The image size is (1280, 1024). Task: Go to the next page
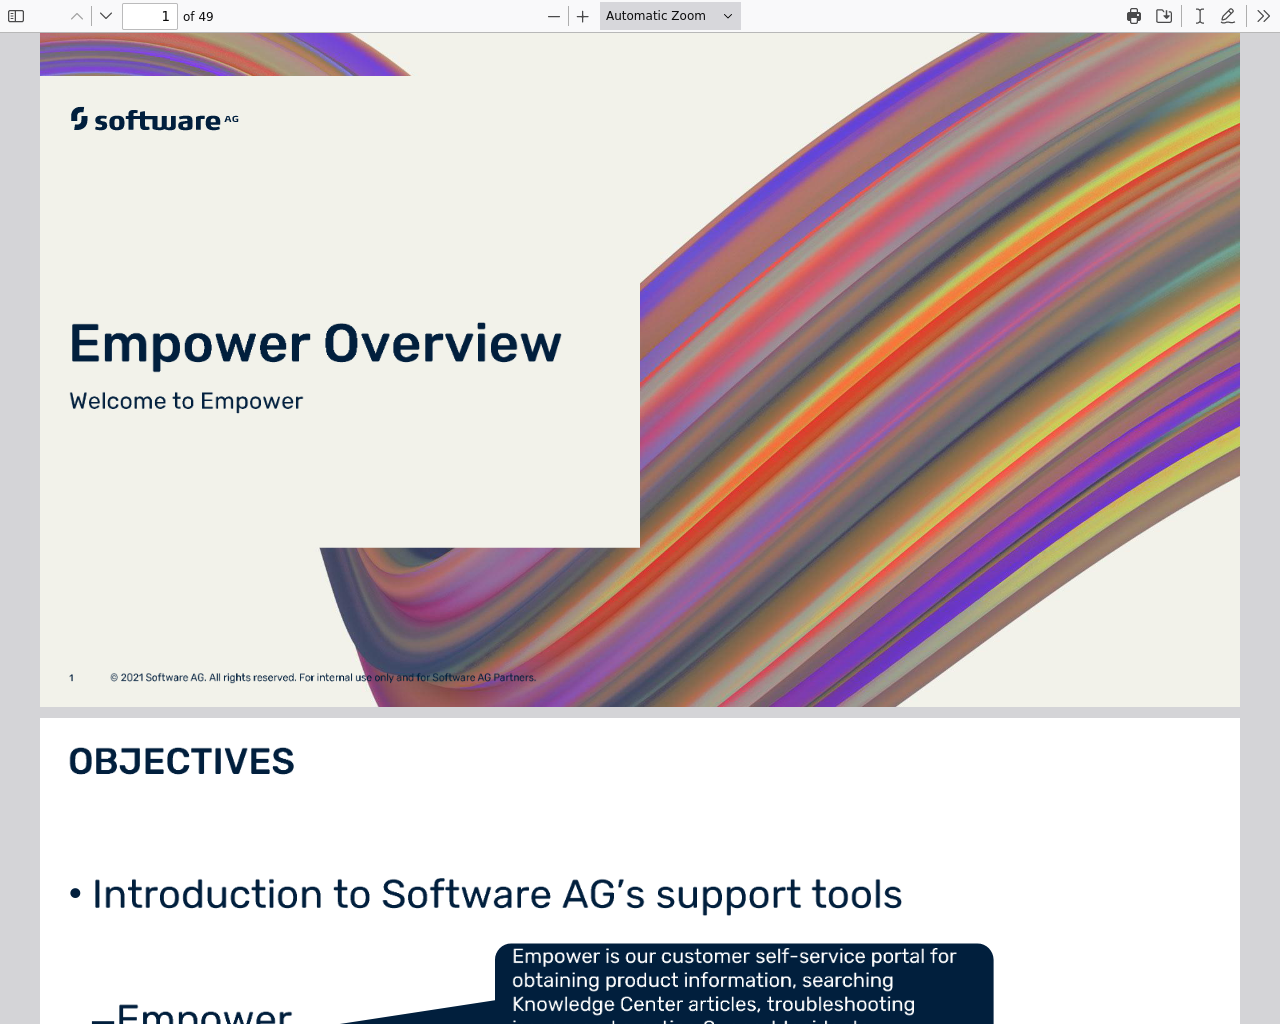(106, 16)
